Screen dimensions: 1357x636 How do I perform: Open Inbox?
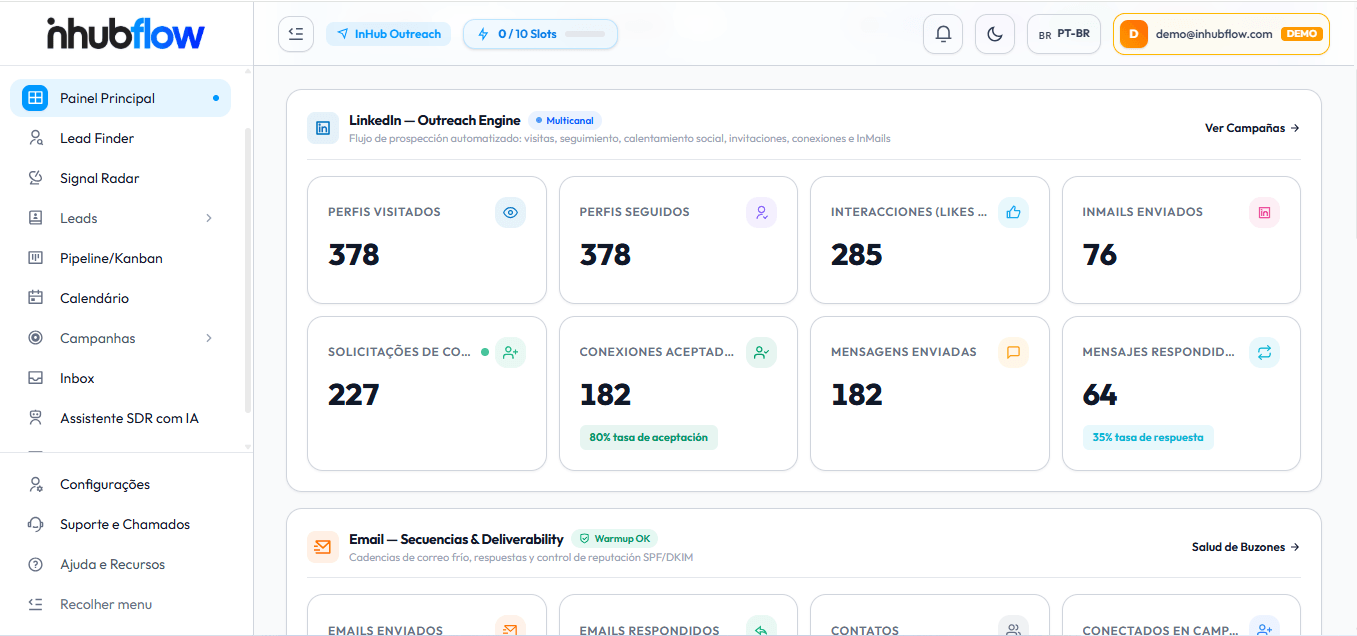(120, 378)
